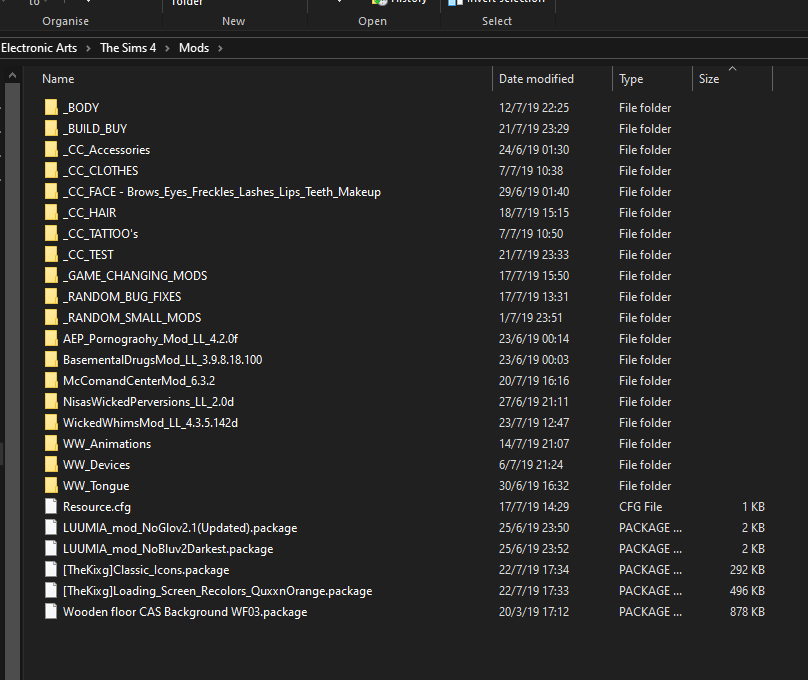This screenshot has height=680, width=808.
Task: Click the LUUMIA_mod_NoBluv2Darkest package file icon
Action: 51,549
